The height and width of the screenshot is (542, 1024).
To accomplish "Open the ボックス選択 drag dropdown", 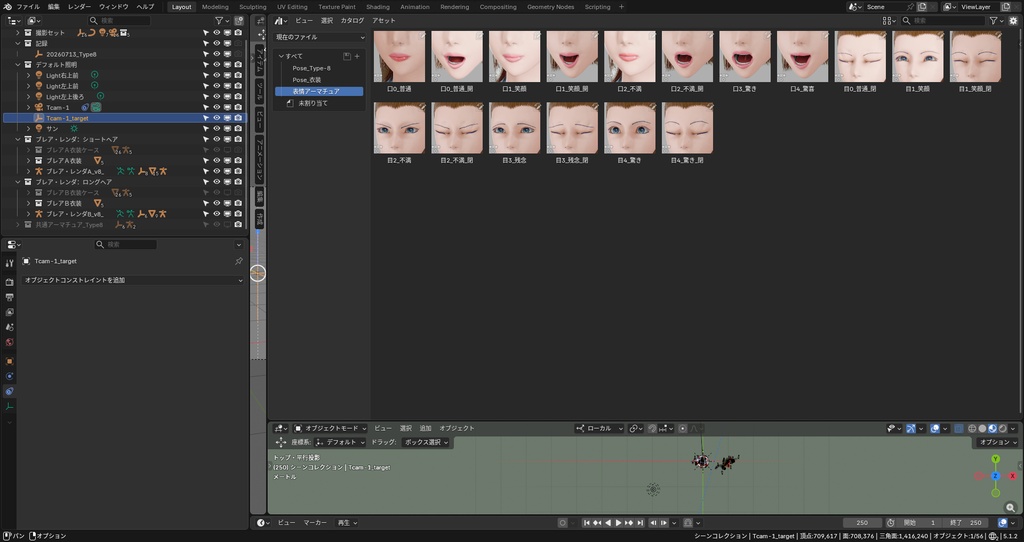I will point(426,443).
